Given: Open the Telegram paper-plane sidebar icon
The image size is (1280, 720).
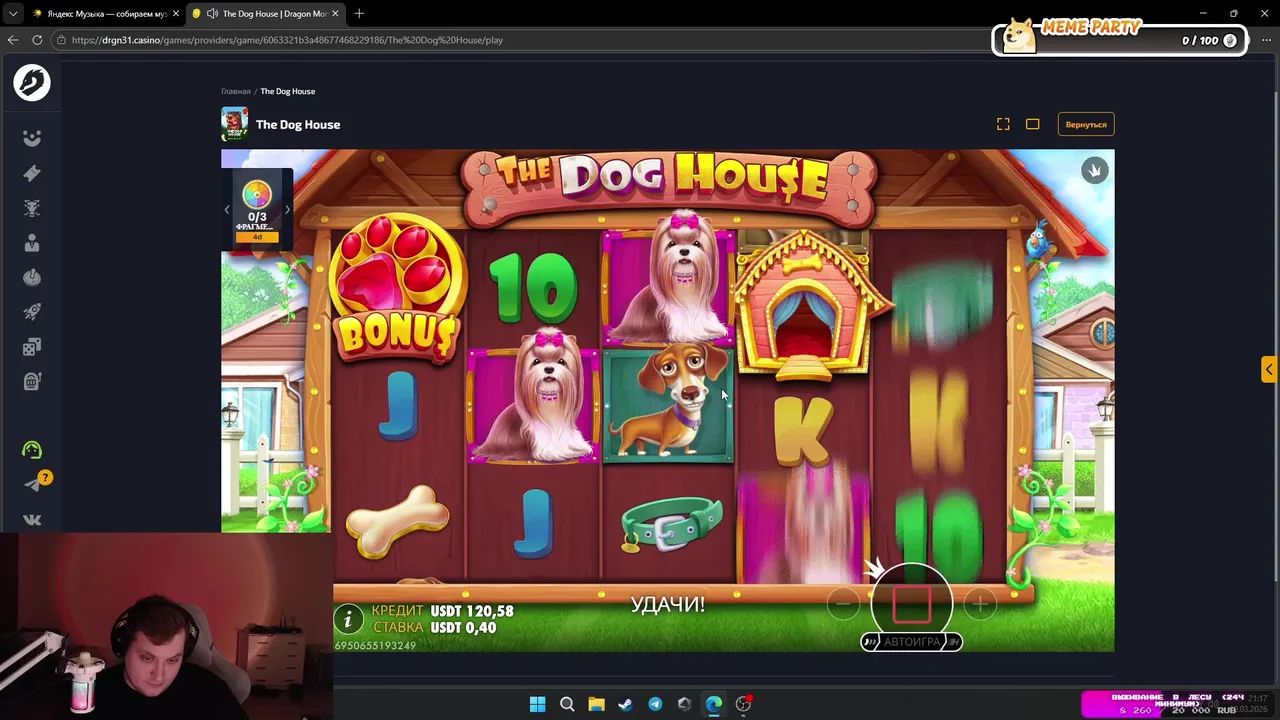Looking at the screenshot, I should 32,485.
